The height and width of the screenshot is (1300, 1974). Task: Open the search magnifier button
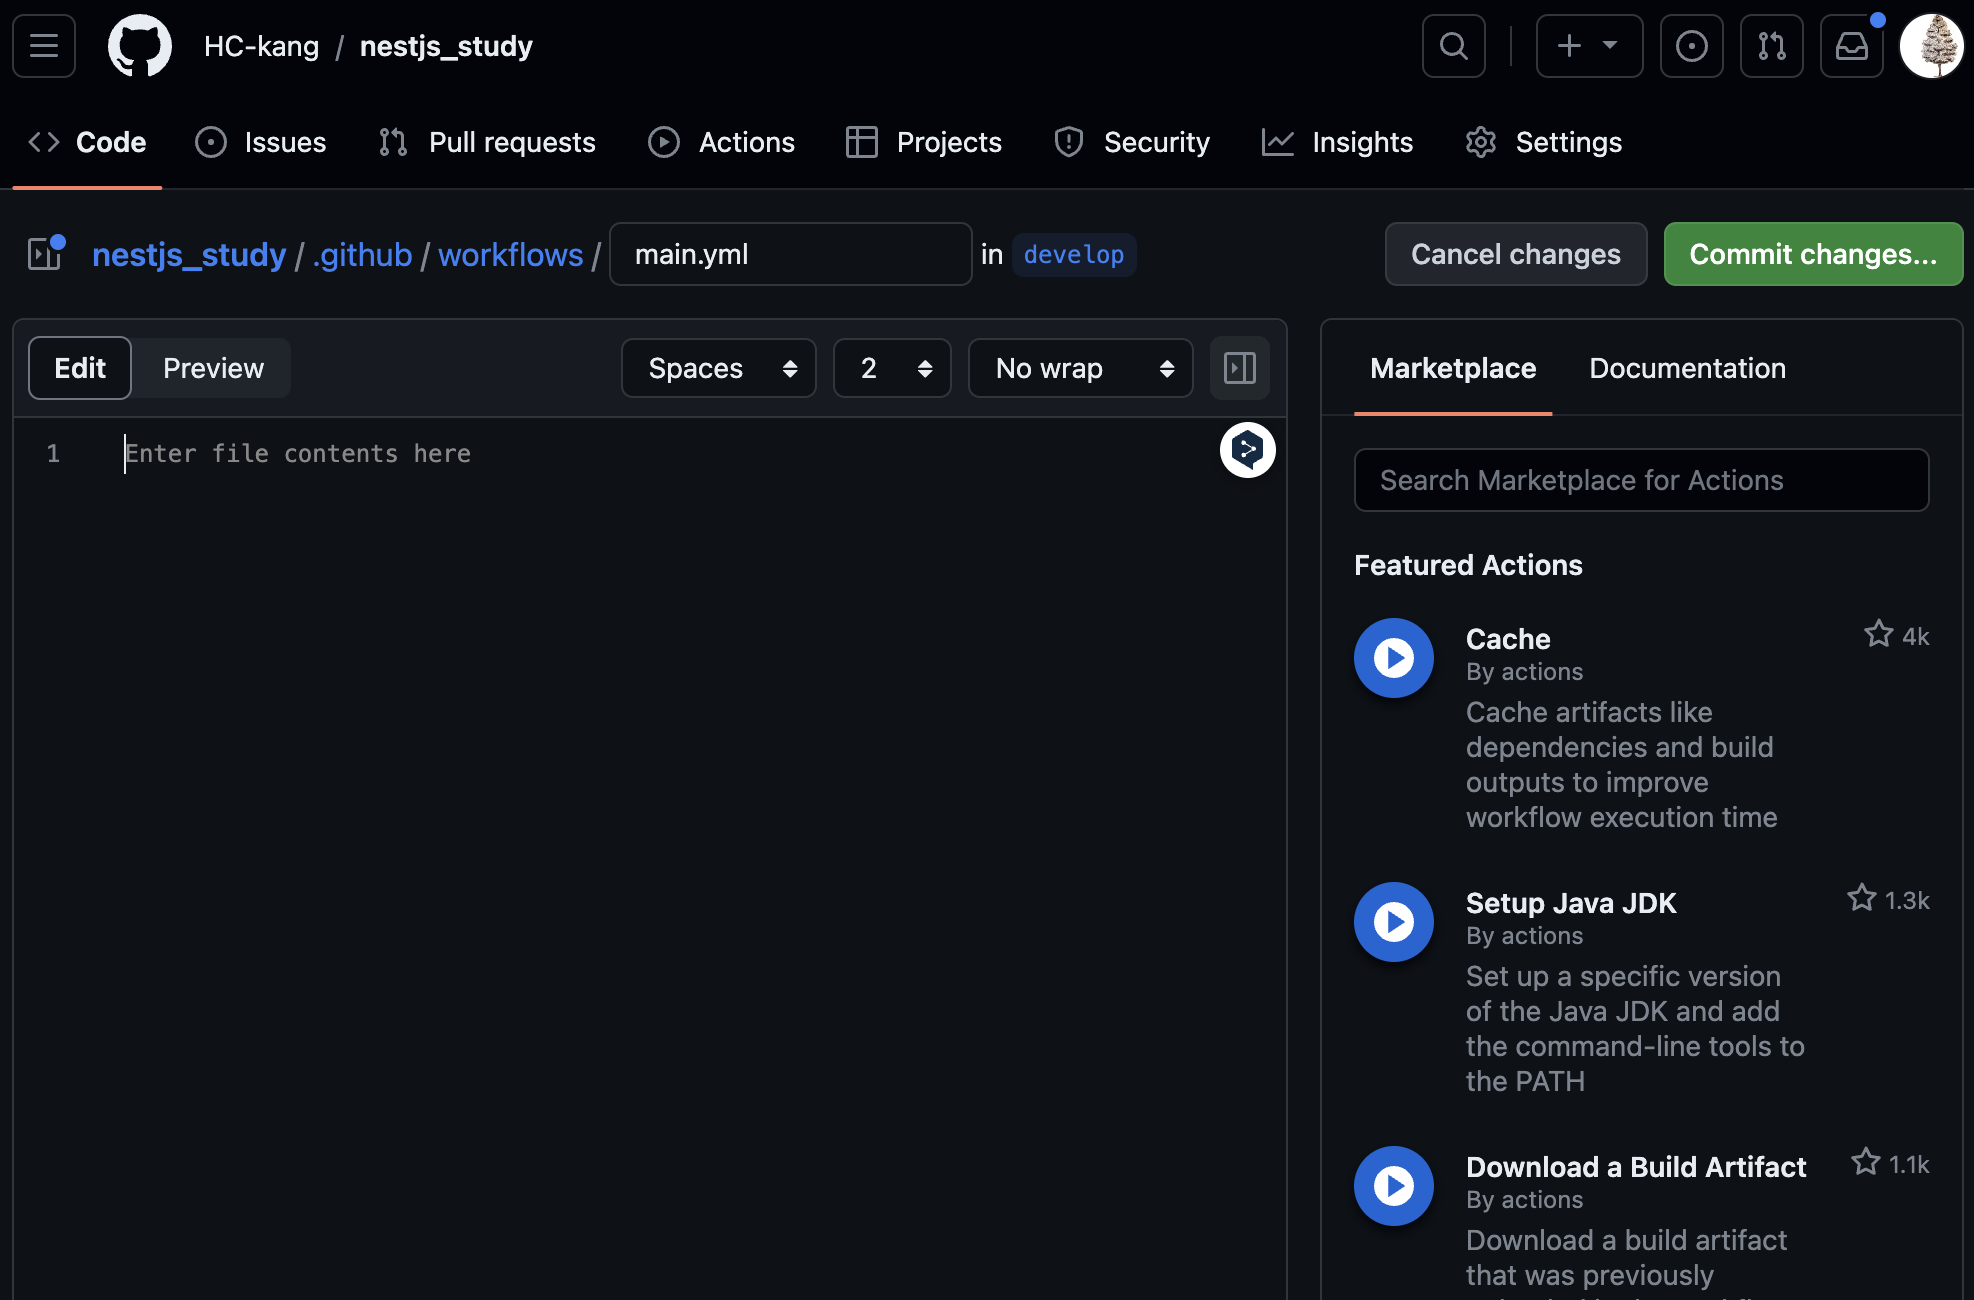(1453, 46)
